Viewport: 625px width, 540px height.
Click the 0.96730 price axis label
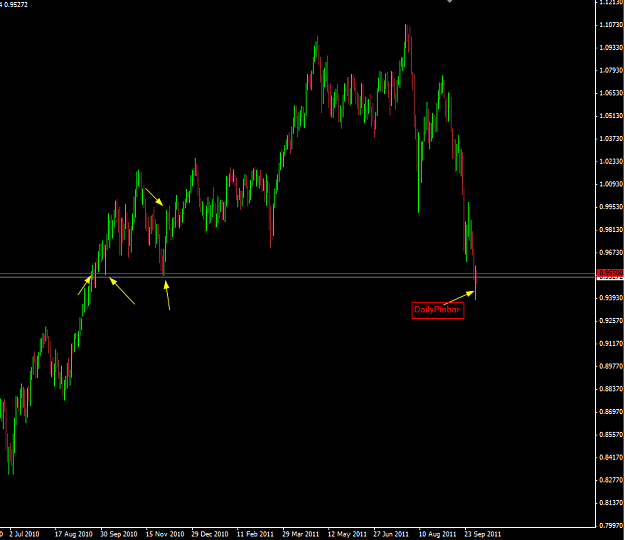tap(611, 252)
